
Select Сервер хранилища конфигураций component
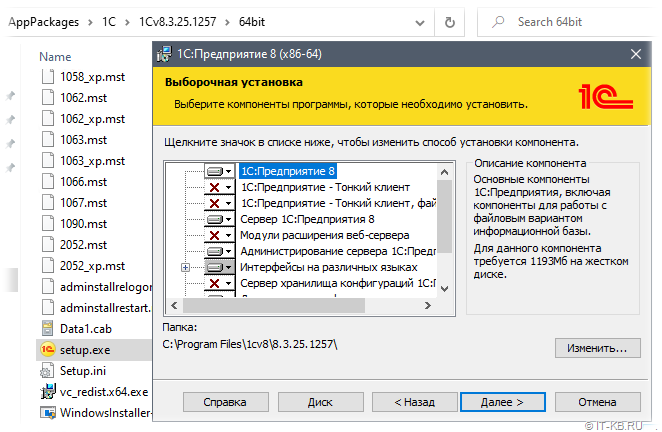pos(338,283)
